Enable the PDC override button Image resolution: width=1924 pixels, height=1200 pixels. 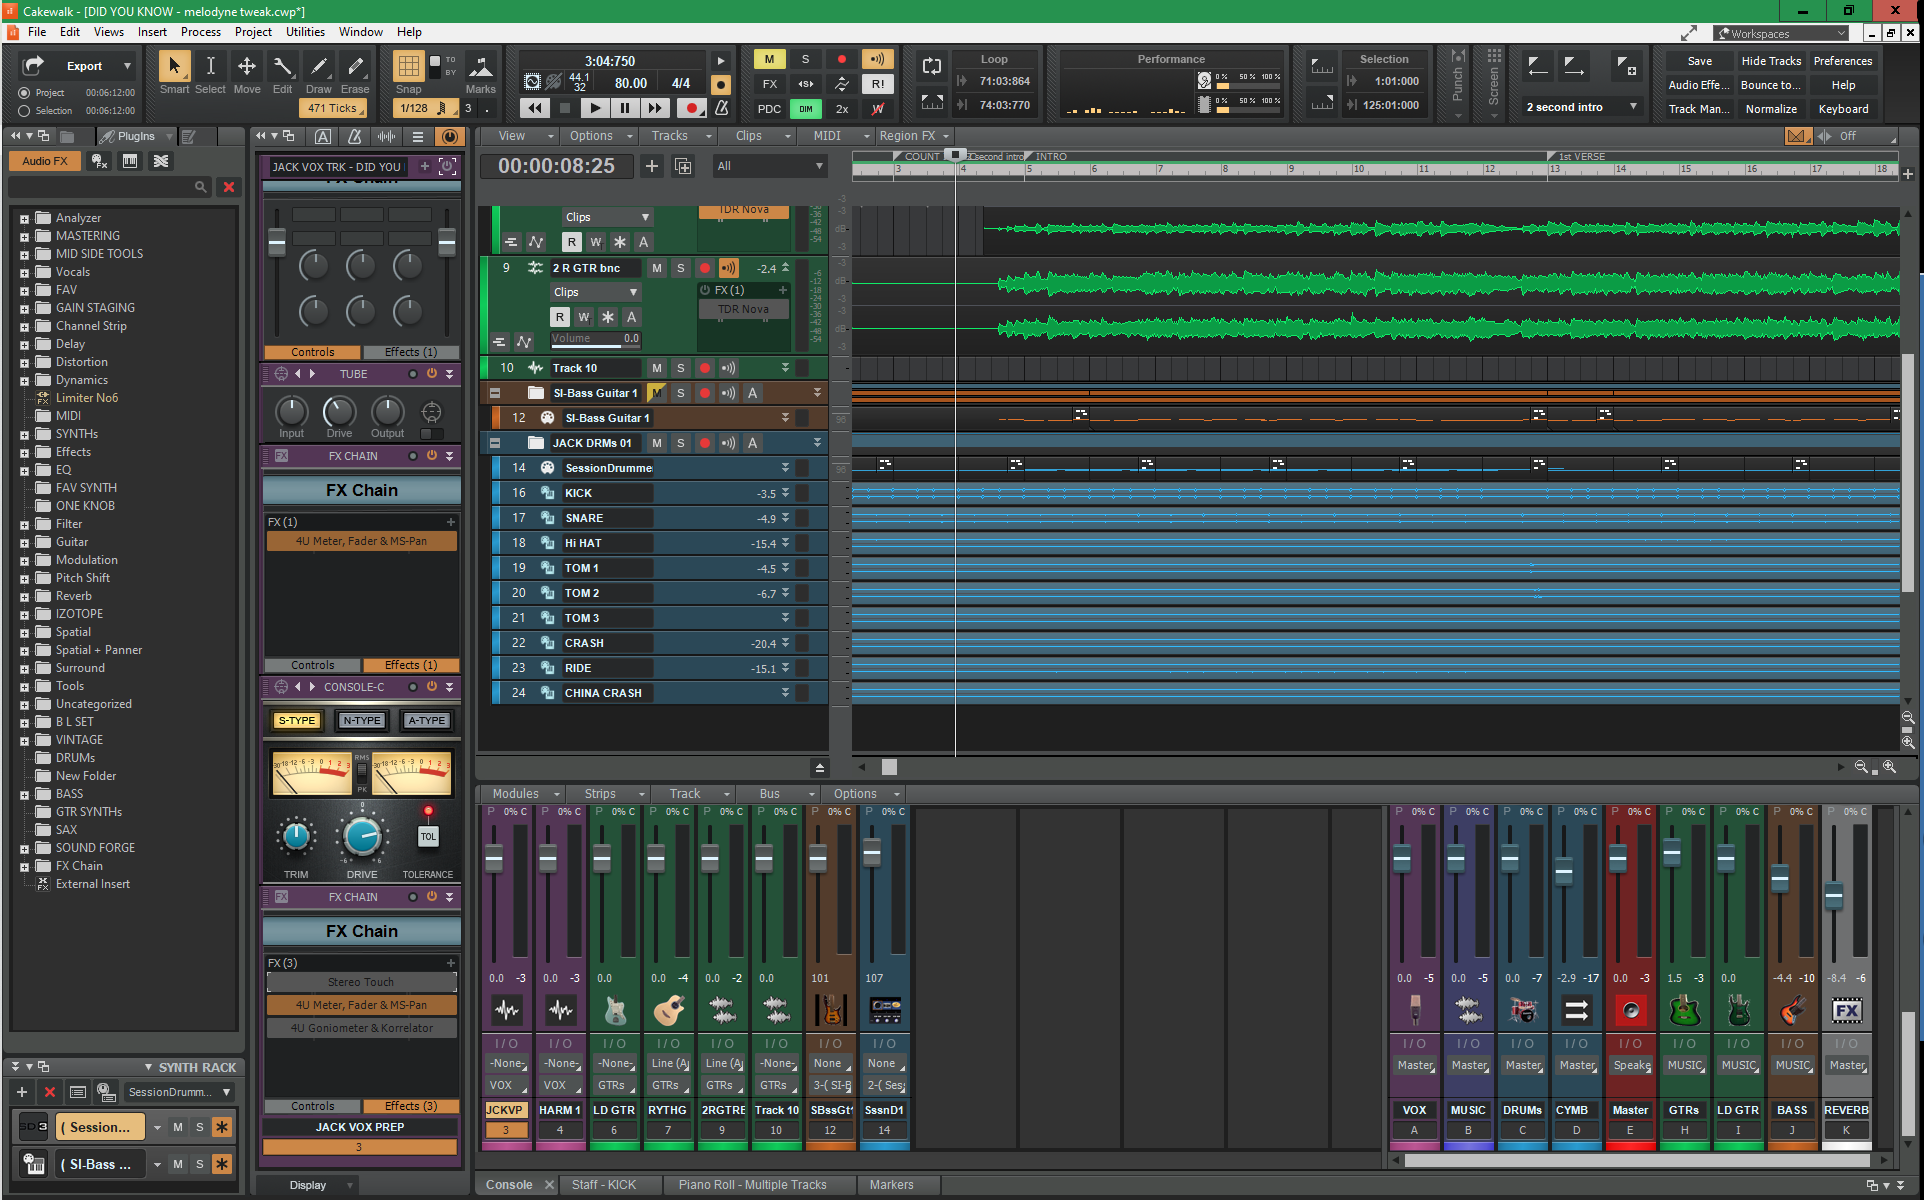769,109
